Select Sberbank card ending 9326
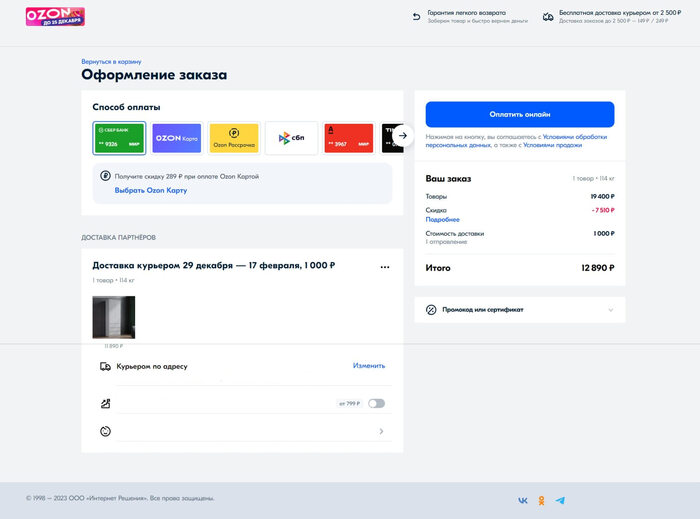700x519 pixels. click(120, 138)
